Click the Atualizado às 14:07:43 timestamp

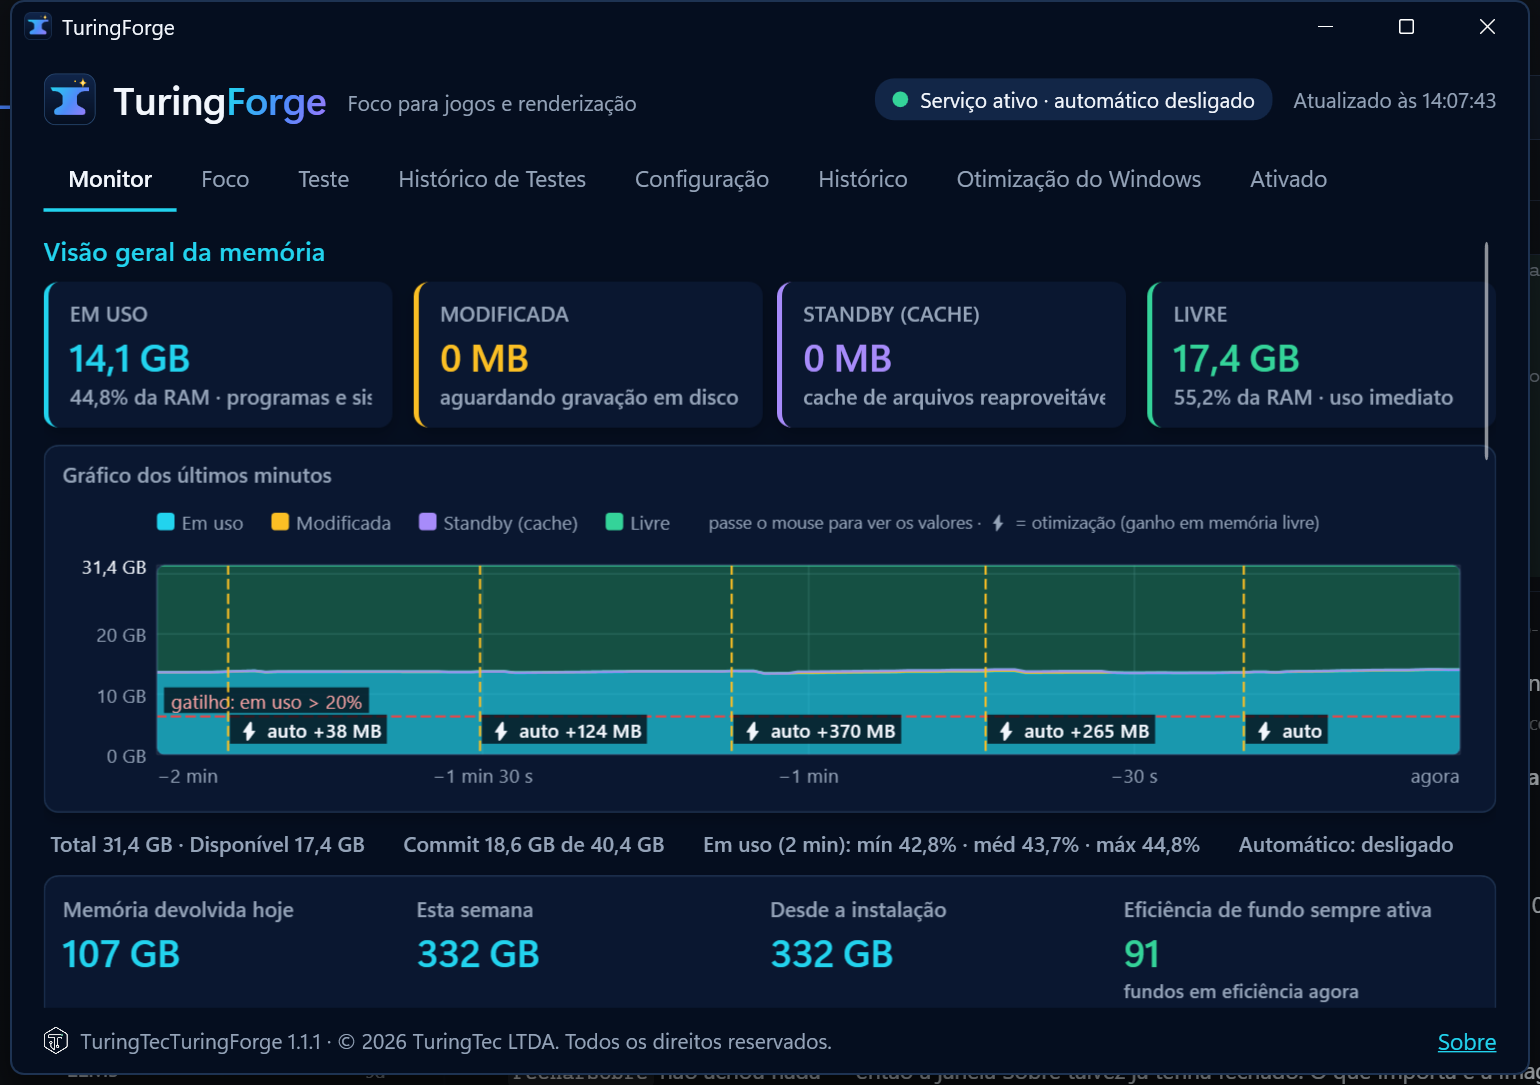tap(1395, 101)
